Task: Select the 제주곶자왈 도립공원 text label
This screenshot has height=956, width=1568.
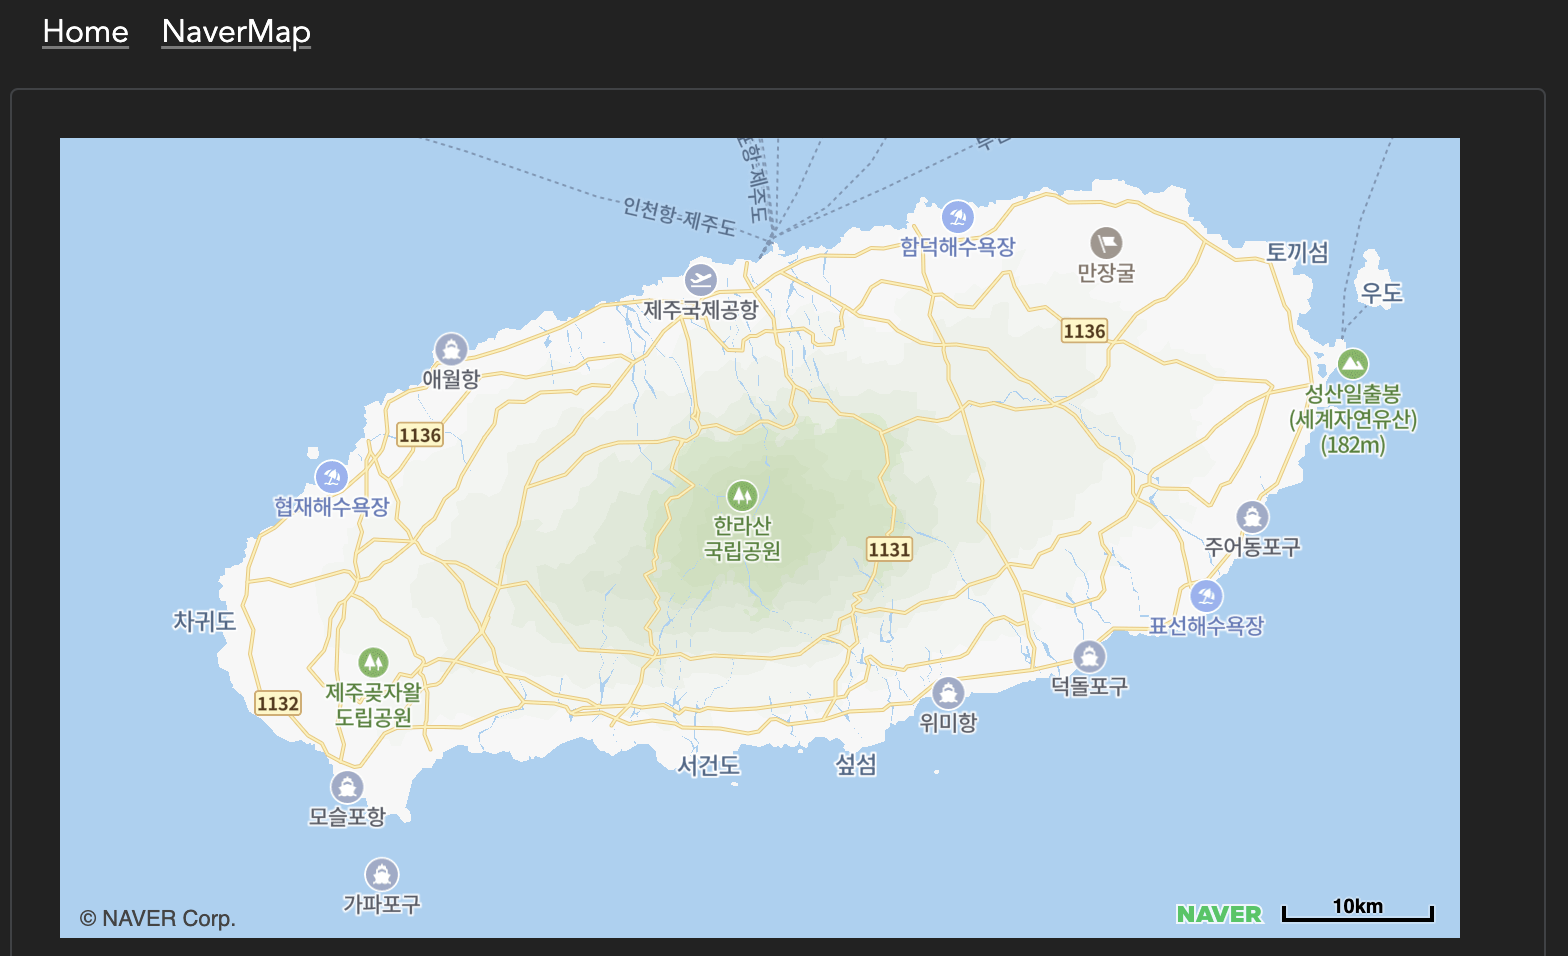Action: pos(373,705)
